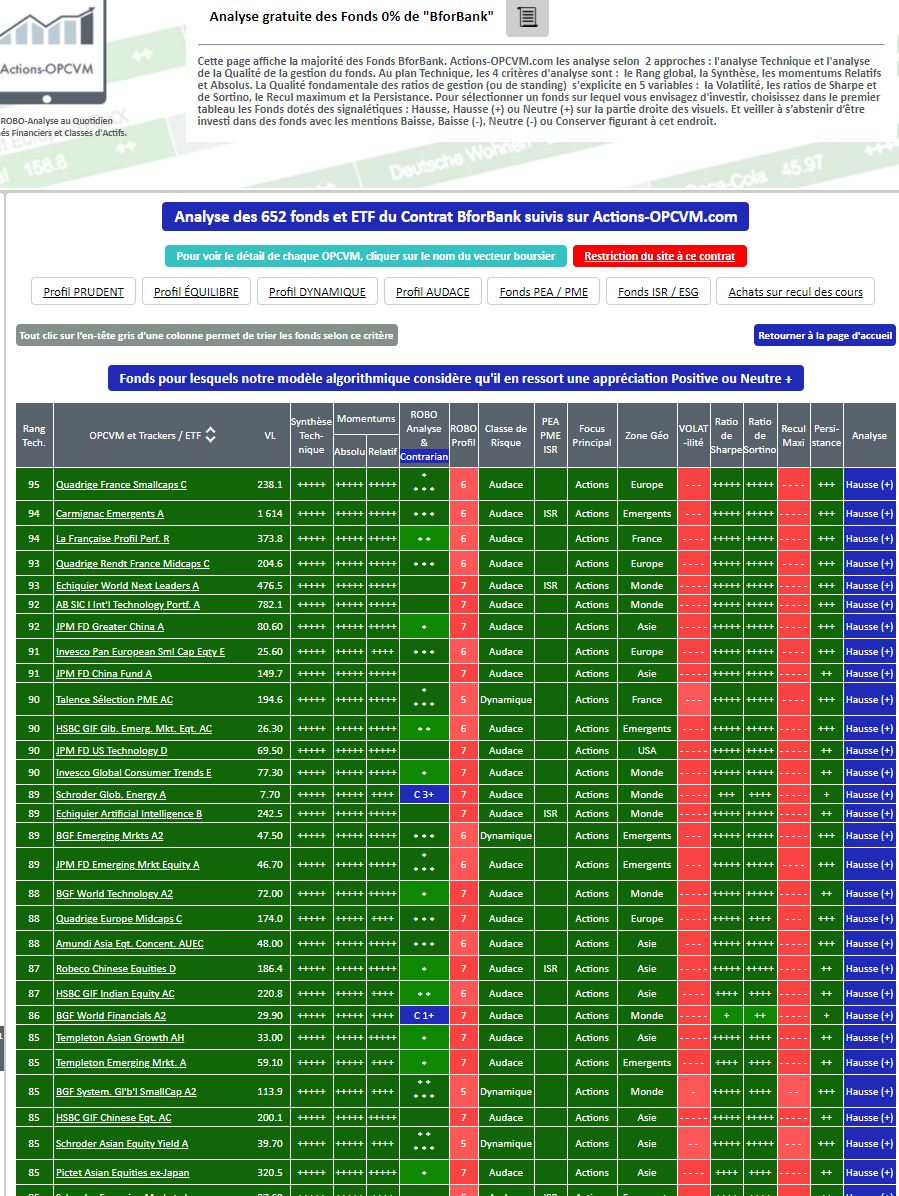899x1196 pixels.
Task: Sort the table by Rang Tech. column
Action: click(34, 436)
